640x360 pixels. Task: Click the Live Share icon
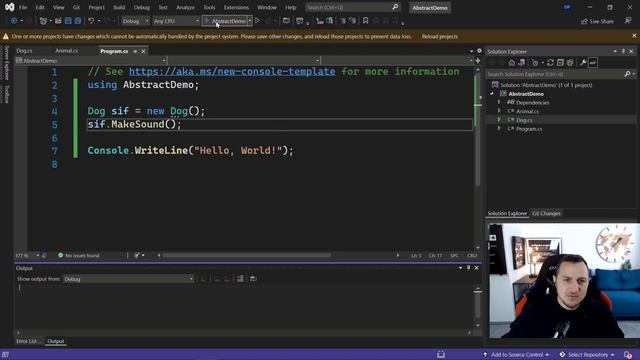pyautogui.click(x=584, y=21)
